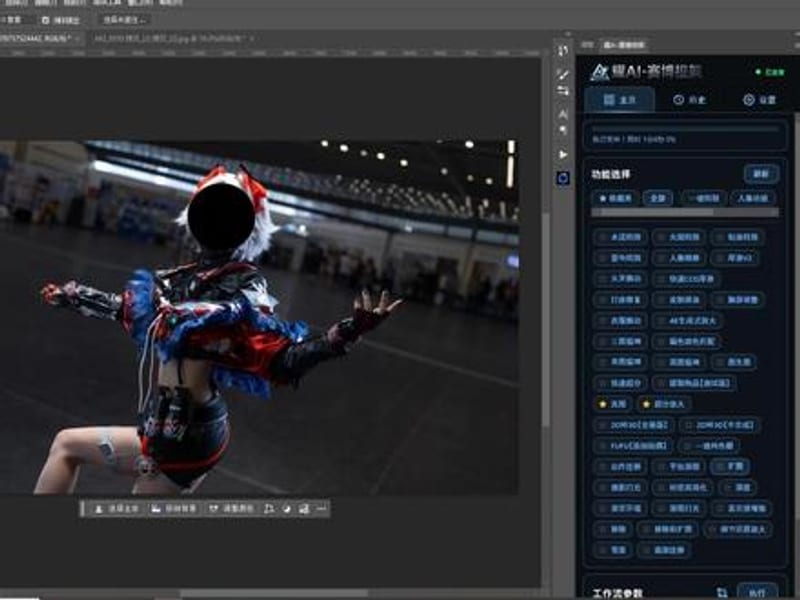The width and height of the screenshot is (800, 600).
Task: Click the letter A character icon in the strip
Action: point(563,114)
